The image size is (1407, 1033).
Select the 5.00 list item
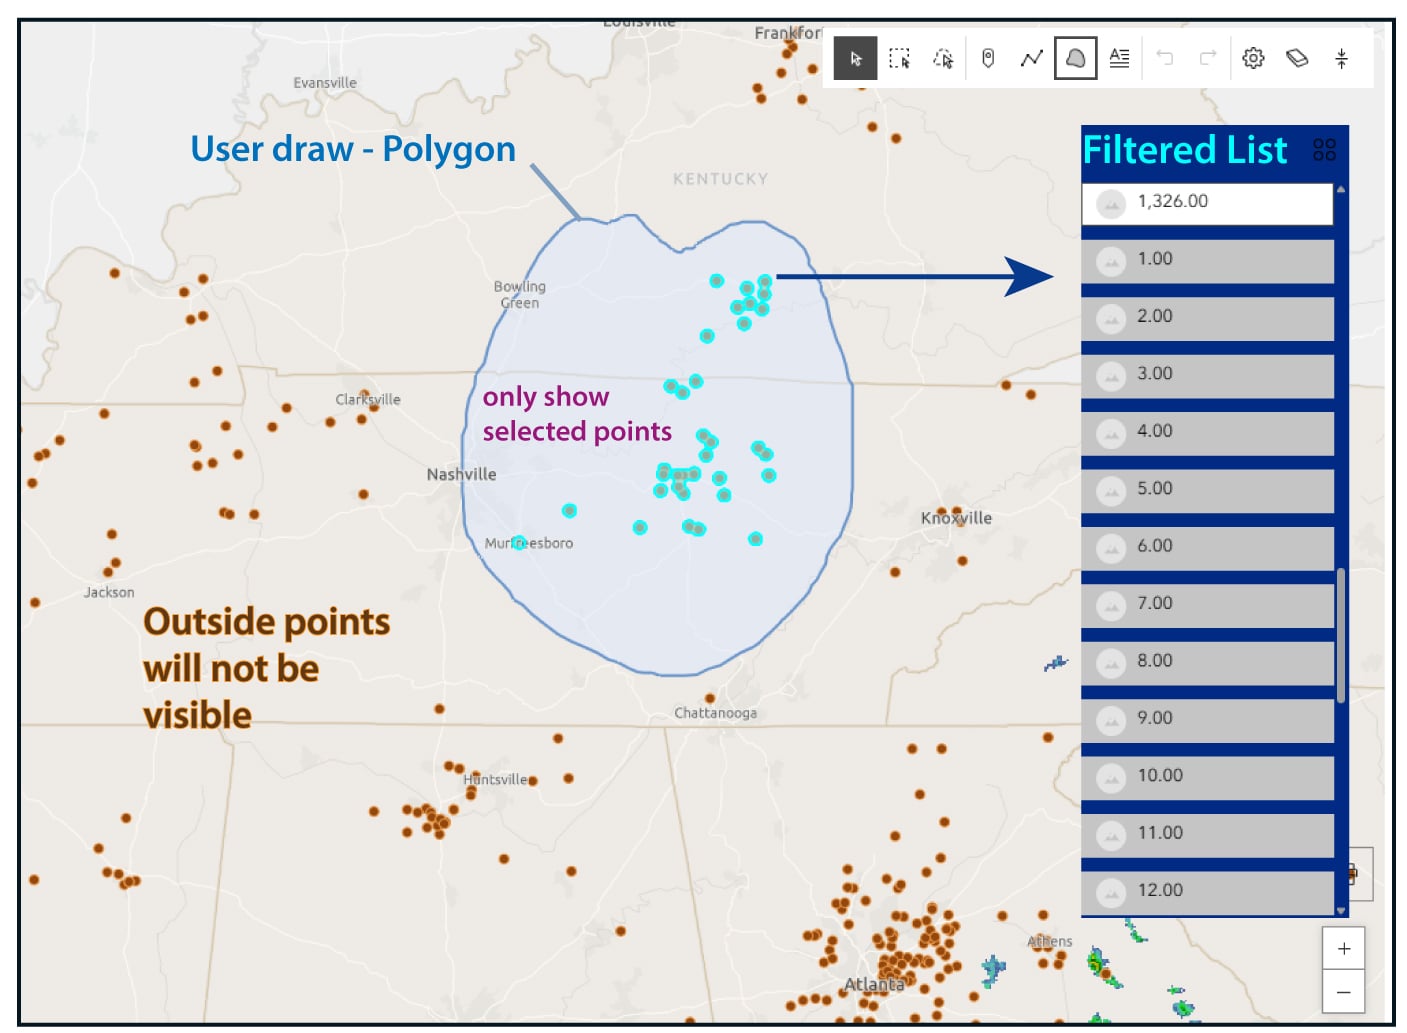[x=1207, y=491]
